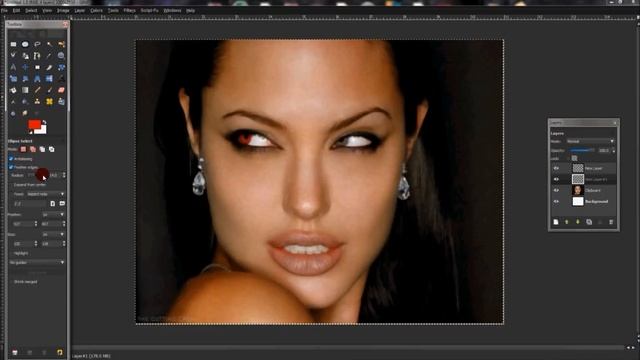Select the Measure tool
The image size is (640, 360).
coord(13,67)
